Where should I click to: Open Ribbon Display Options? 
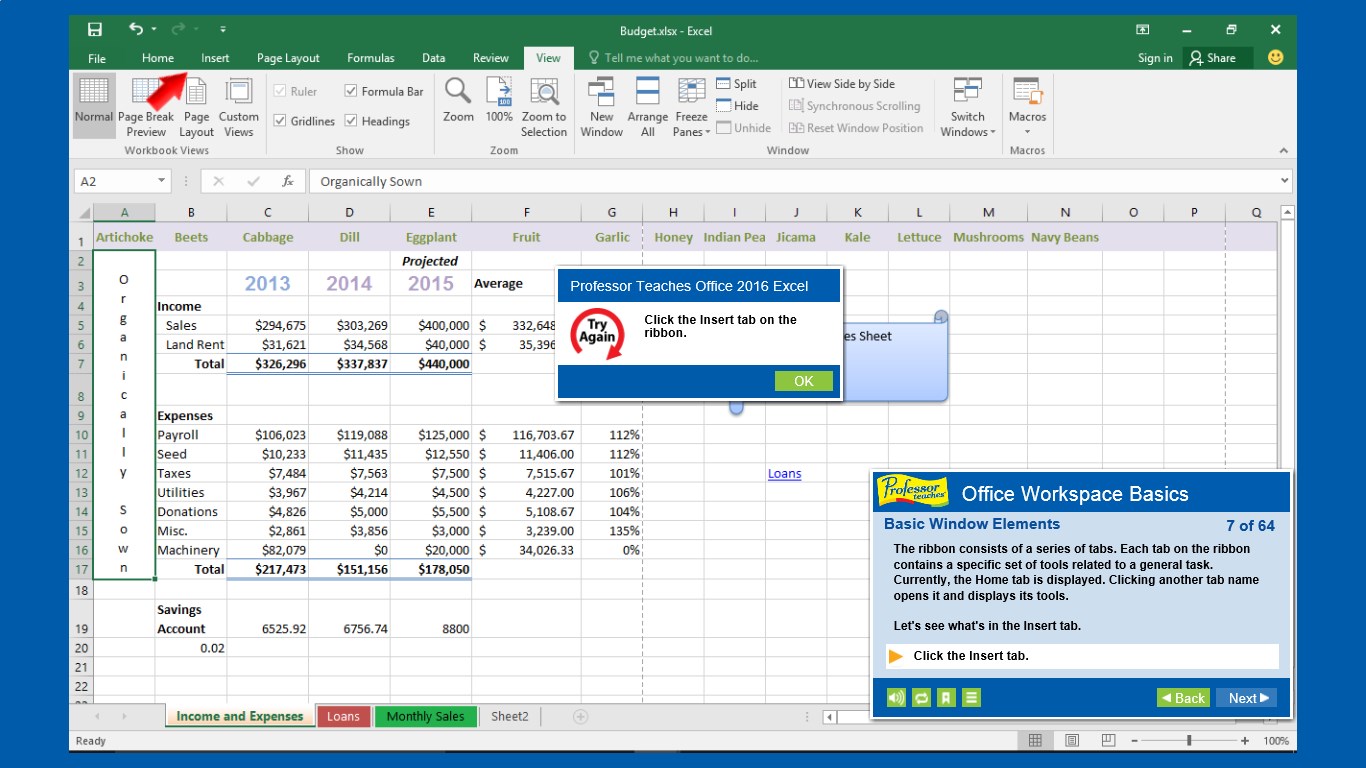click(x=1142, y=30)
